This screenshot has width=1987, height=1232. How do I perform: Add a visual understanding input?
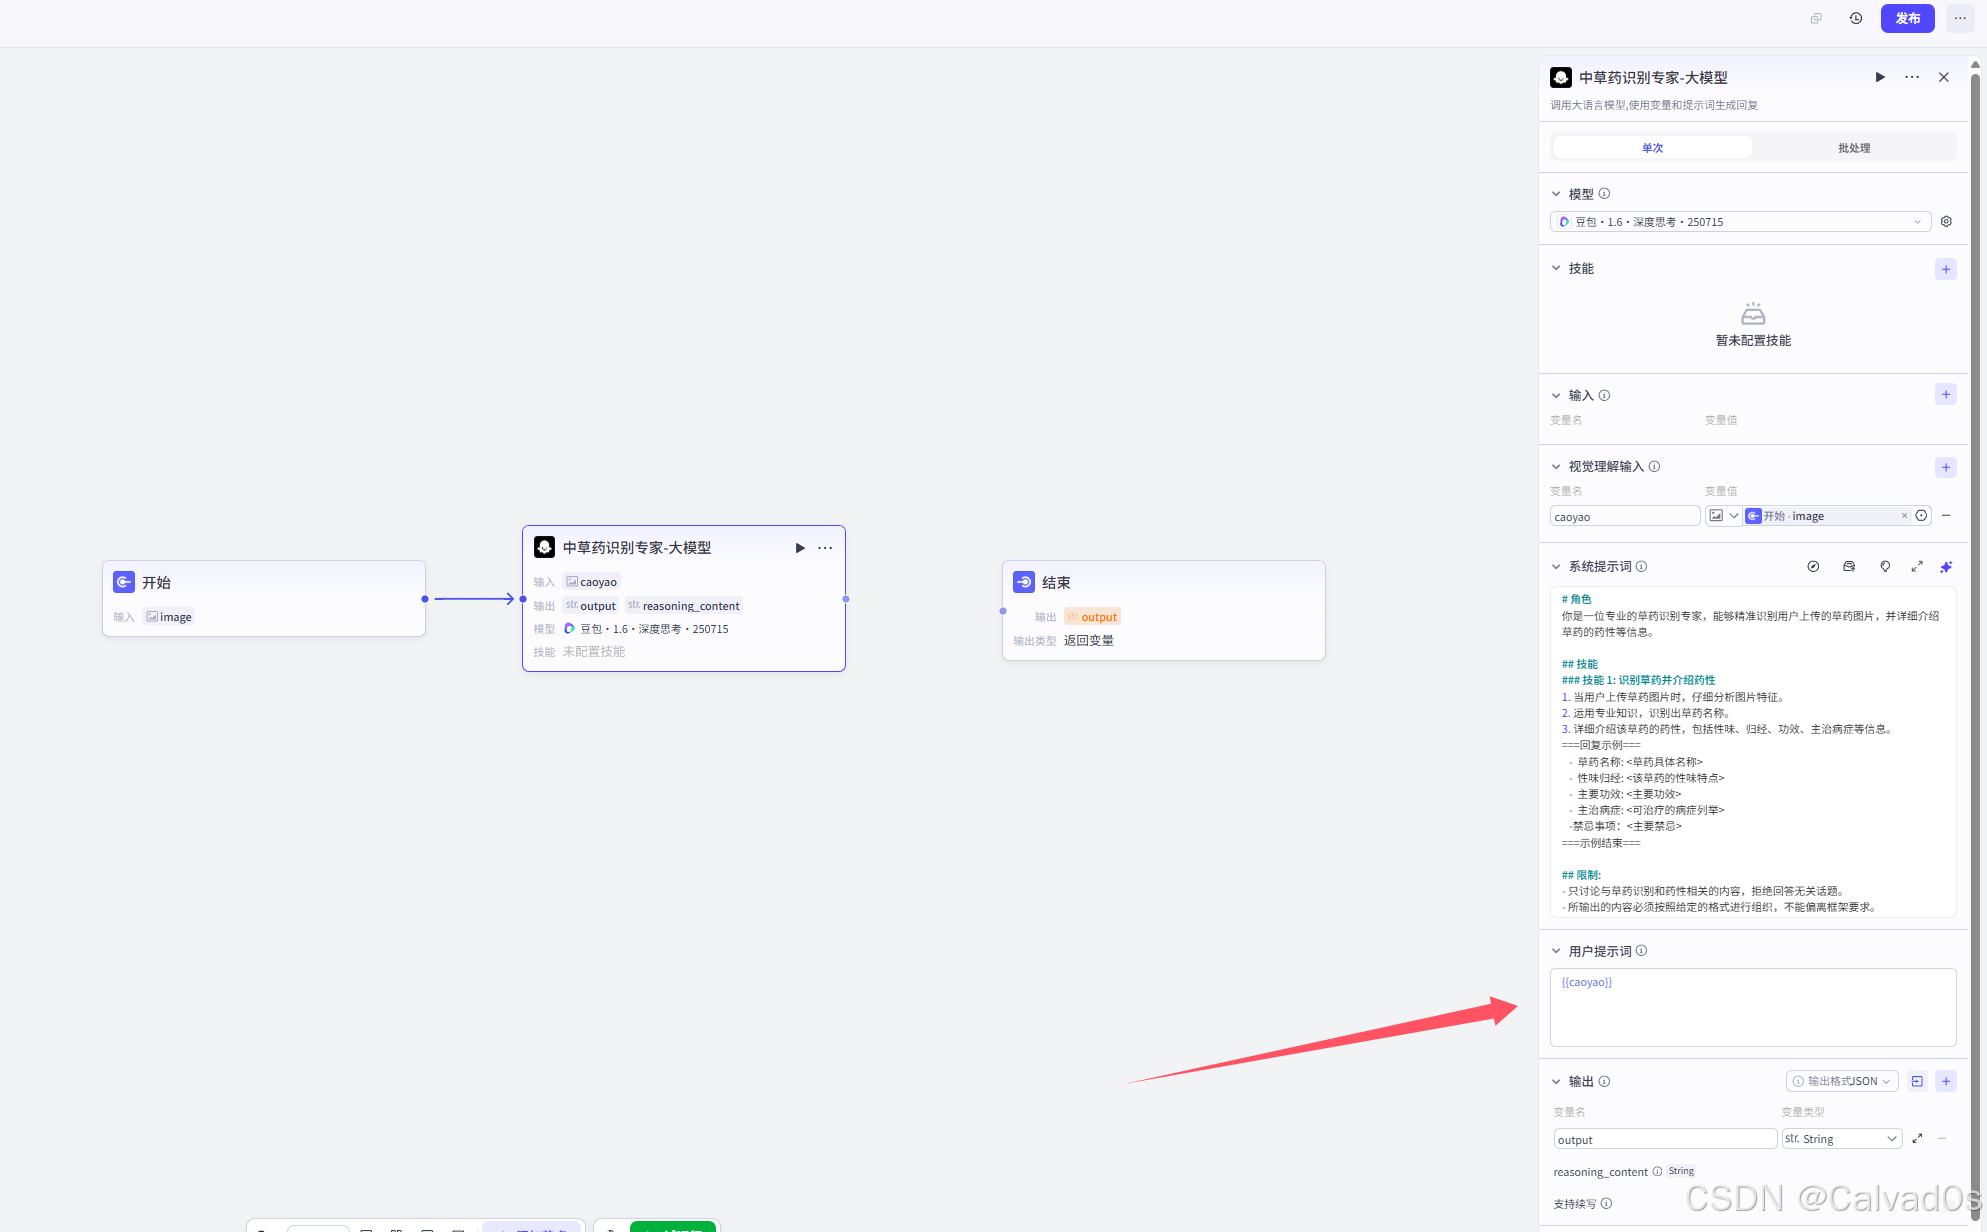(1946, 467)
